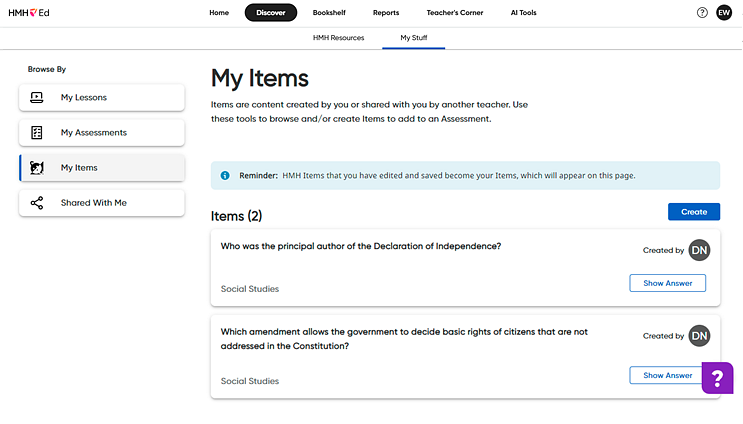Viewport: 743px width, 424px height.
Task: Switch to the My Stuff tab
Action: (x=414, y=38)
